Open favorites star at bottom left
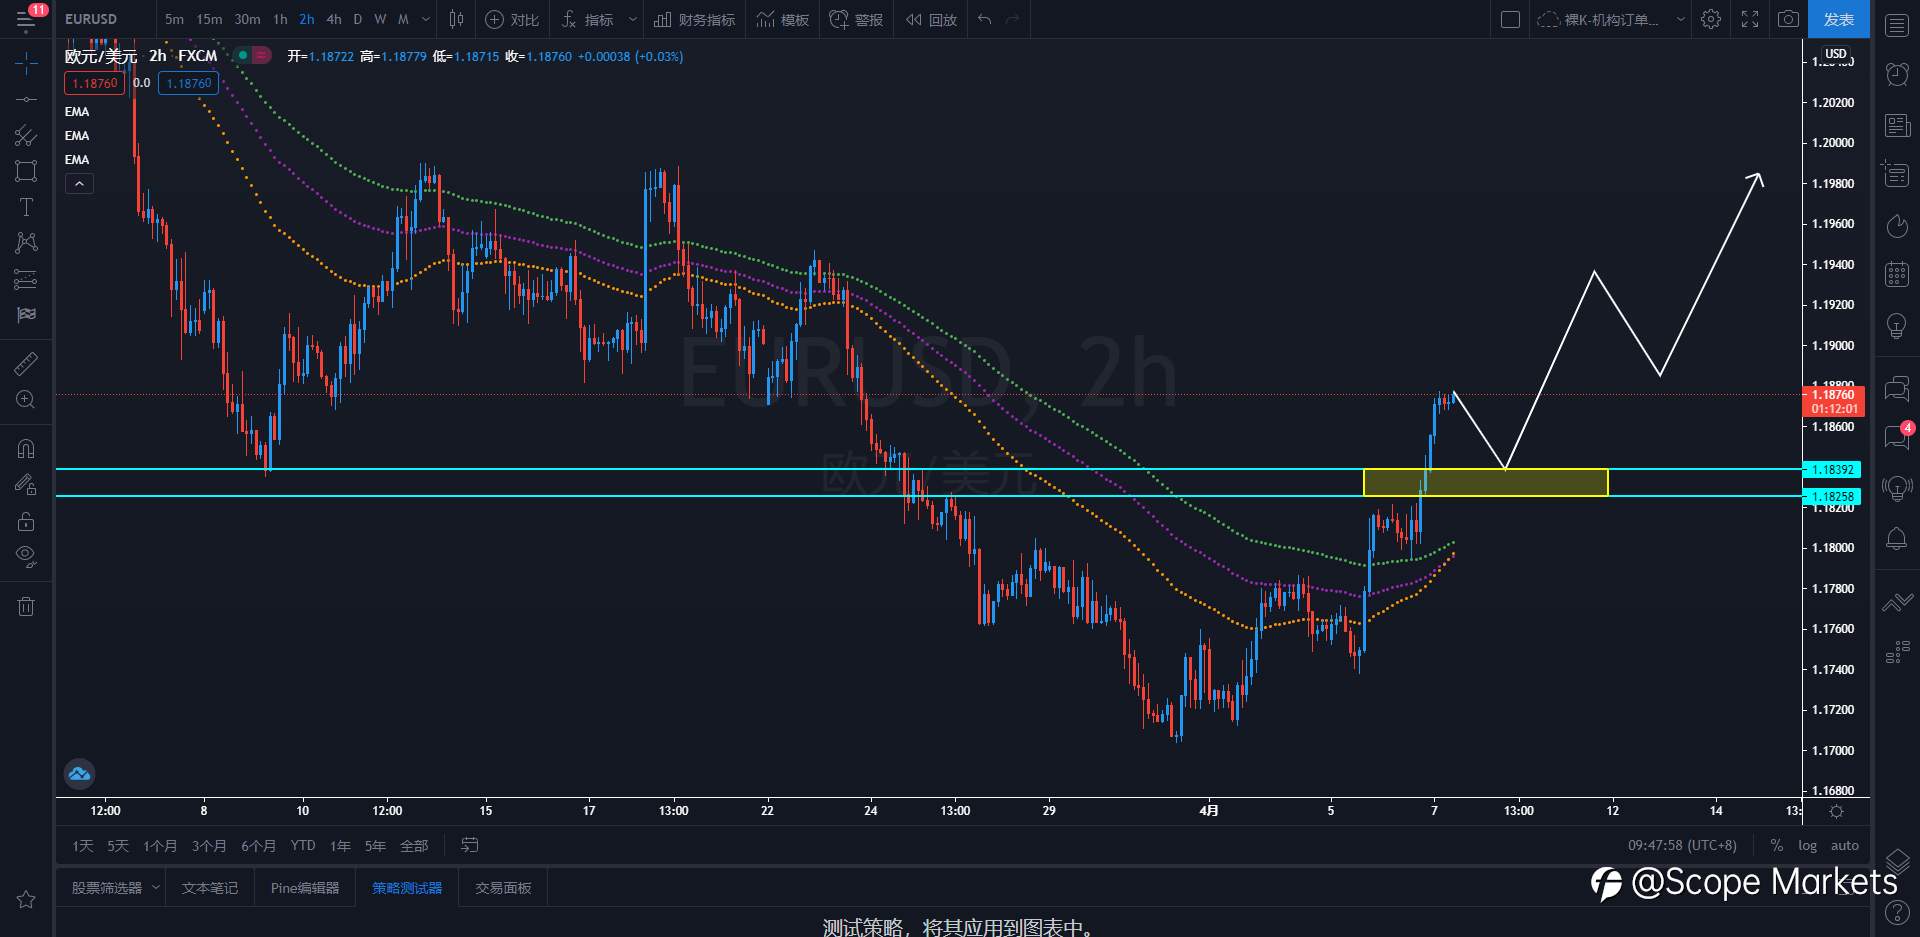This screenshot has height=937, width=1920. click(x=26, y=900)
